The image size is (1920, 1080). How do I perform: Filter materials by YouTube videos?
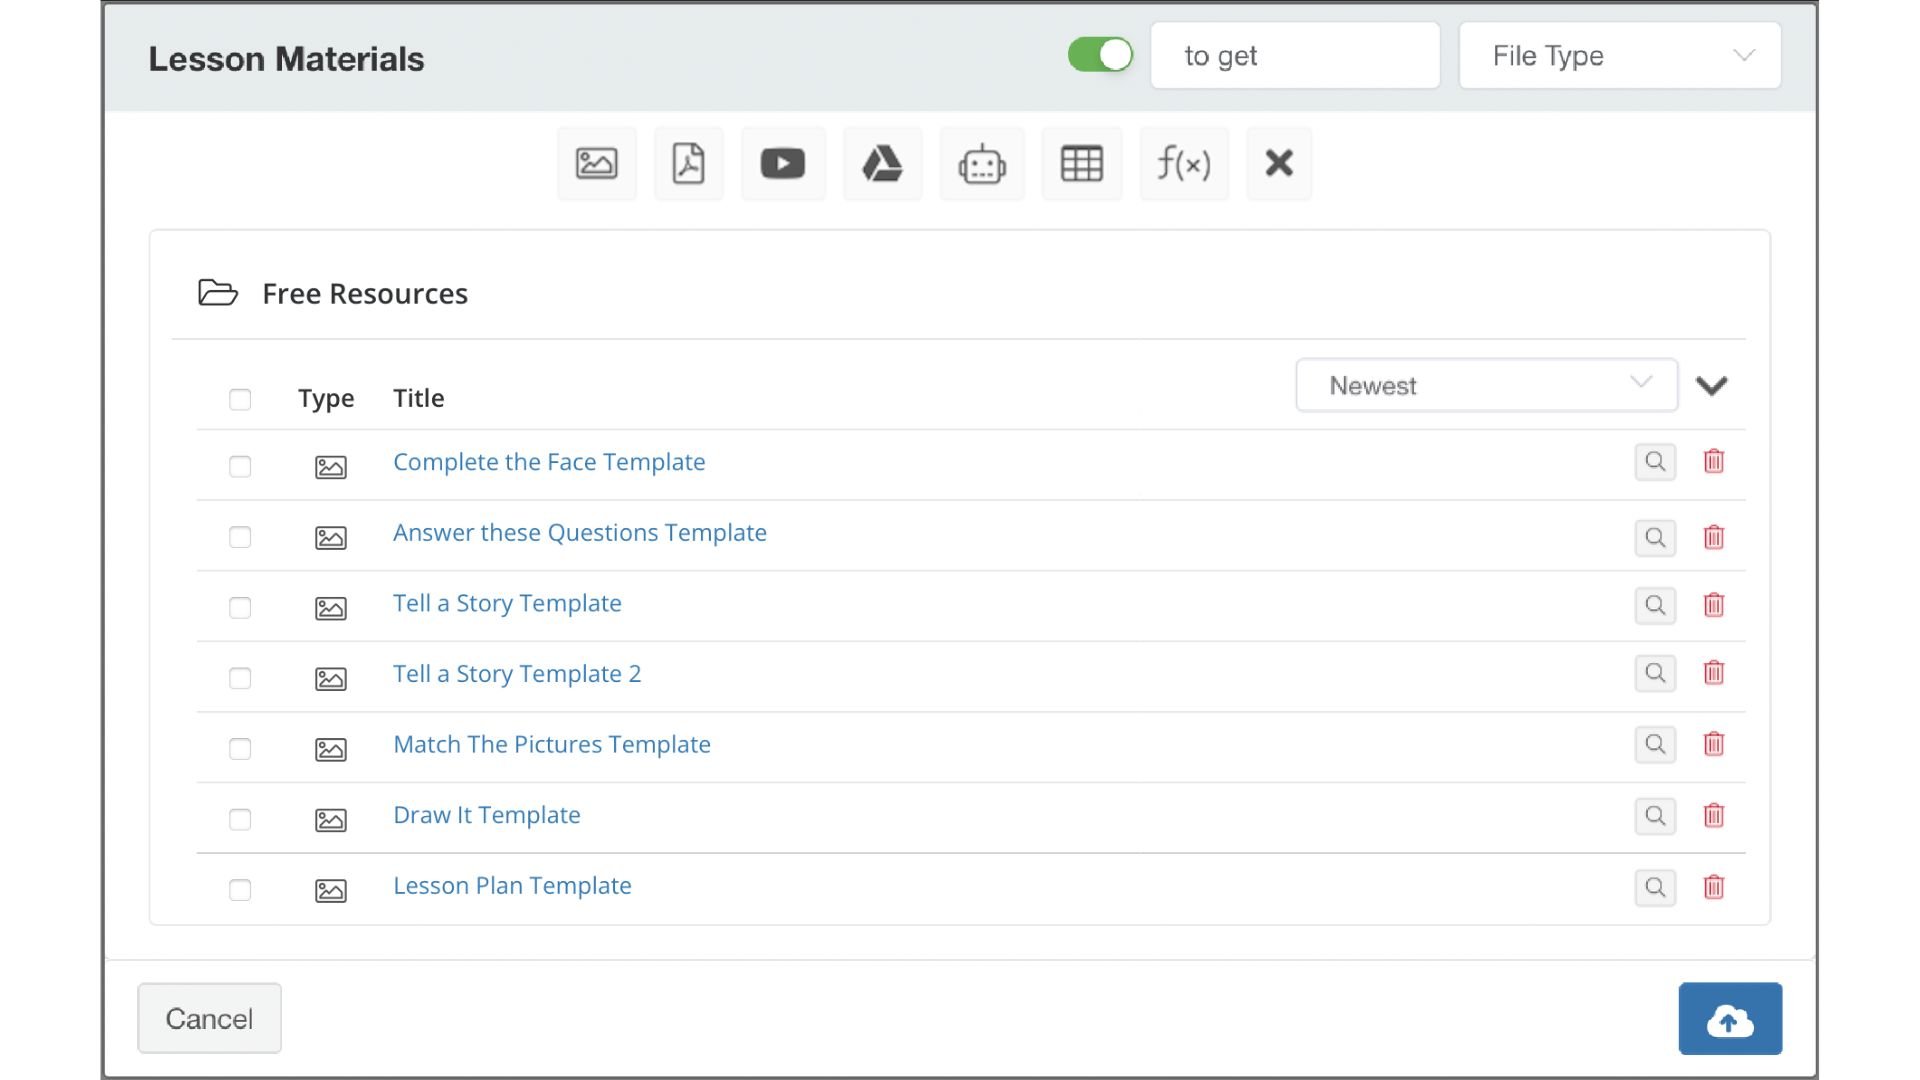(783, 163)
